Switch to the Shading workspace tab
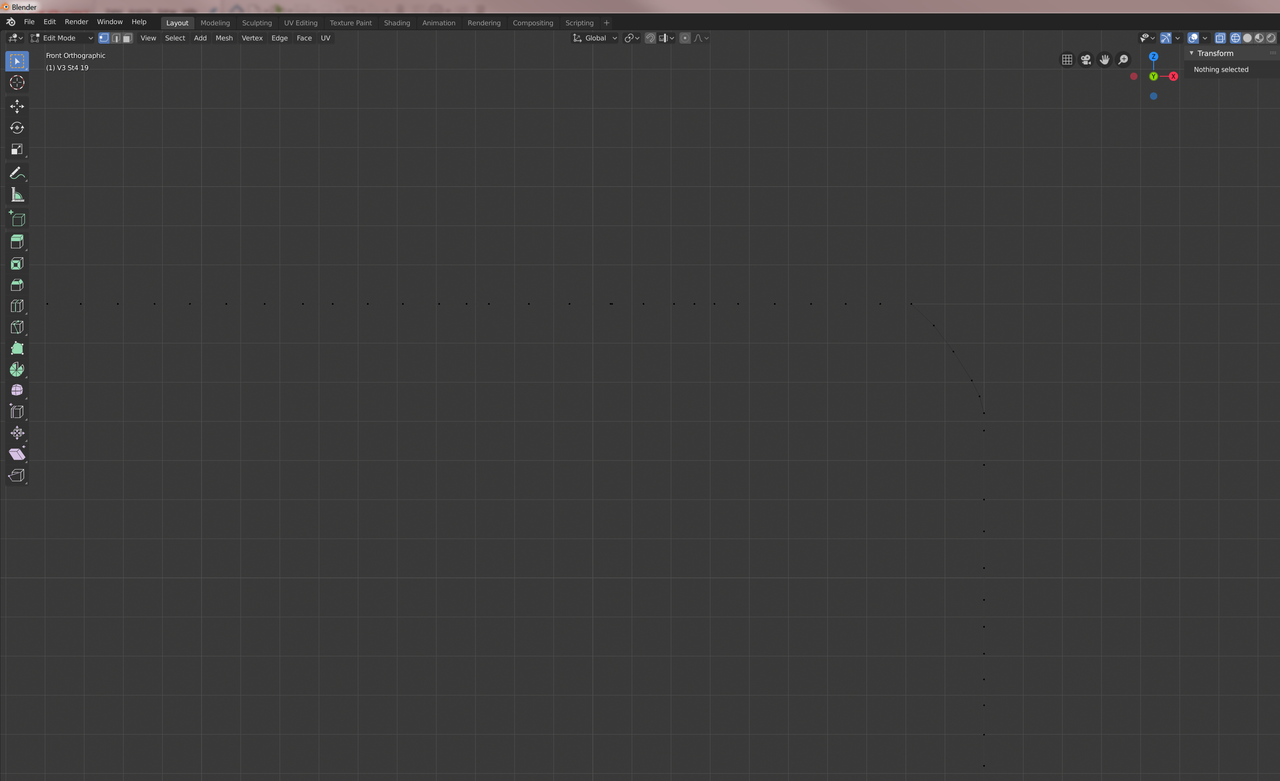 point(397,22)
